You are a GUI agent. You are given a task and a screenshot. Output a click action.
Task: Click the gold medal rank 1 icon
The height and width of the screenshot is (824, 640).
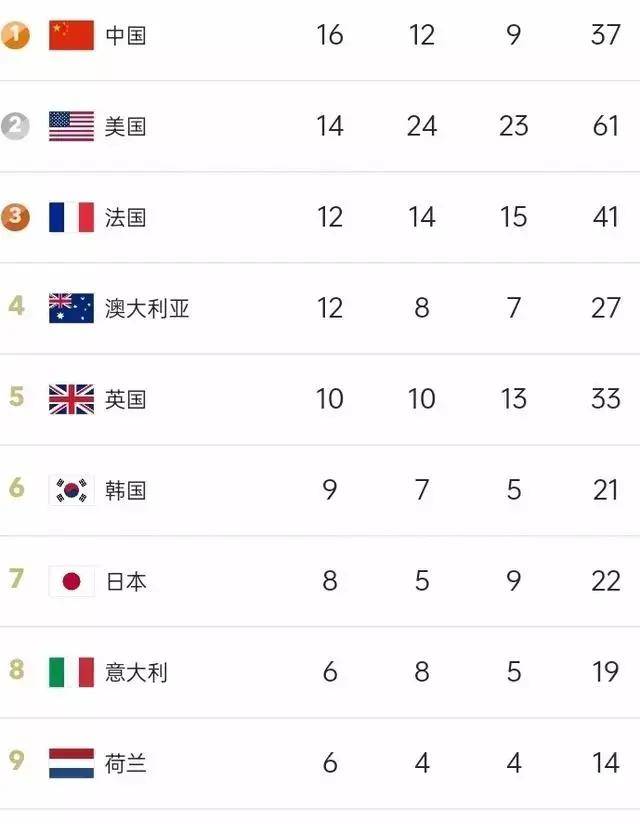coord(15,35)
